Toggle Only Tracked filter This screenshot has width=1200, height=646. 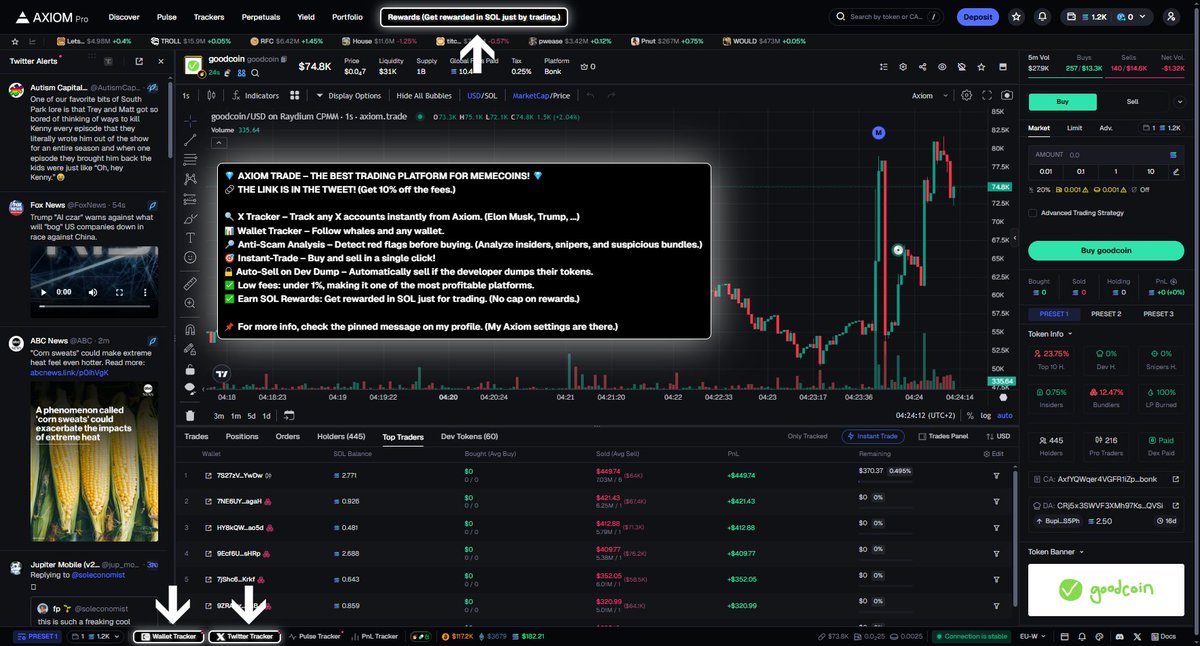coord(807,436)
